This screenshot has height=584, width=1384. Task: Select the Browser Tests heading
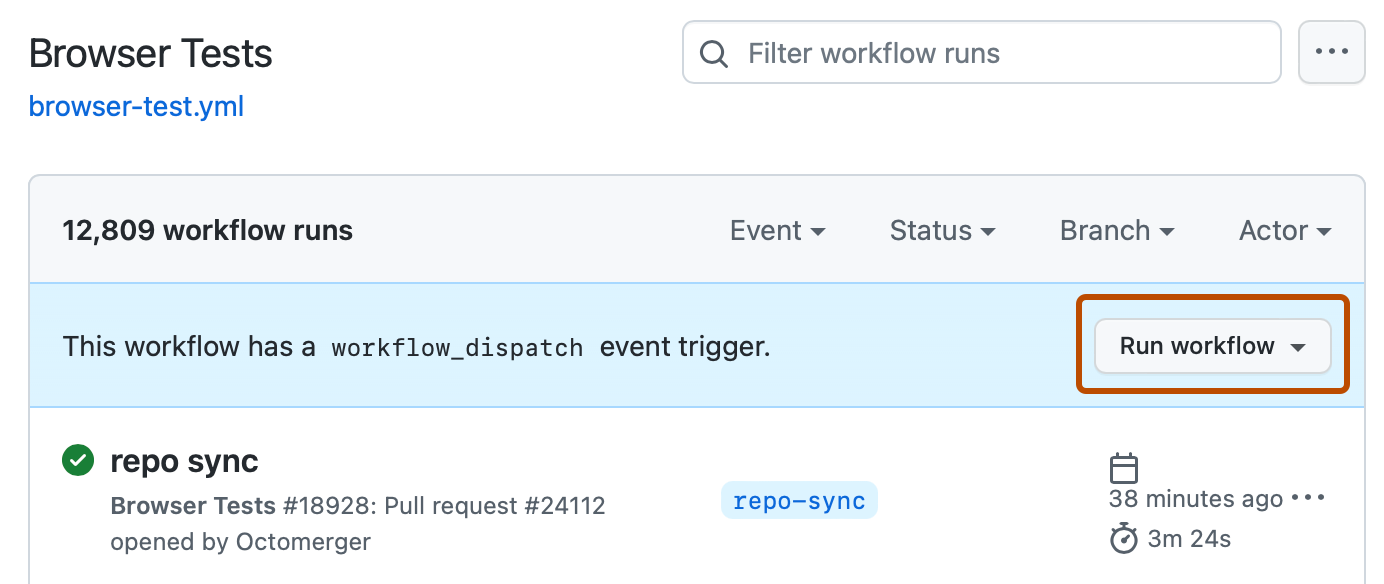150,53
